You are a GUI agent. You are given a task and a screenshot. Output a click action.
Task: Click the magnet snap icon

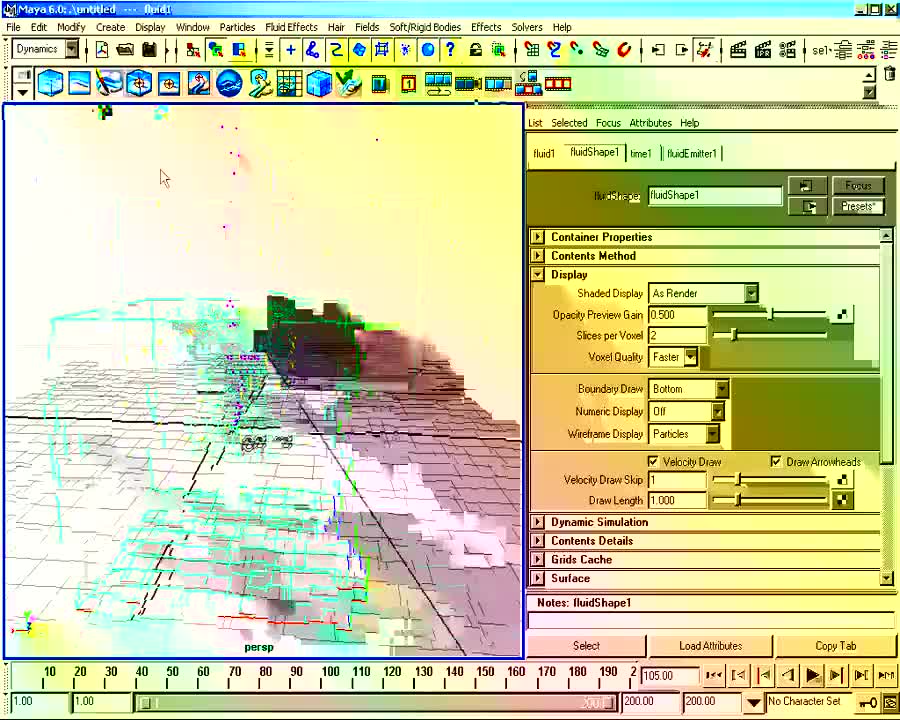tap(624, 49)
